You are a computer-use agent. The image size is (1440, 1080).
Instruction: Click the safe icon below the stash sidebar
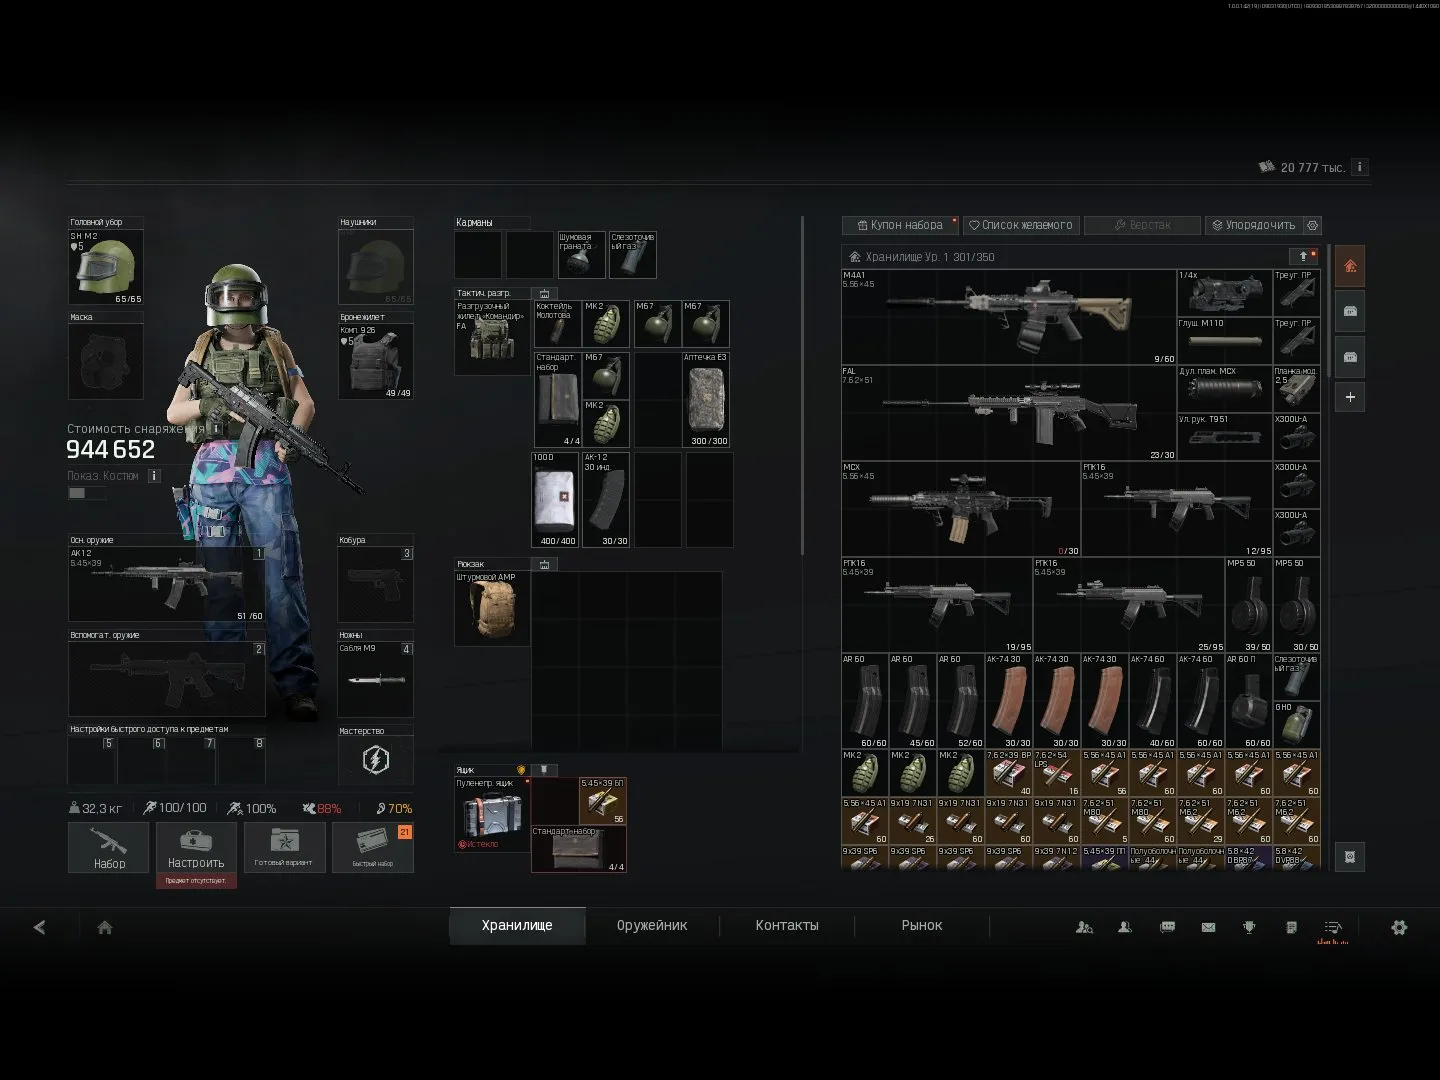(x=1350, y=857)
